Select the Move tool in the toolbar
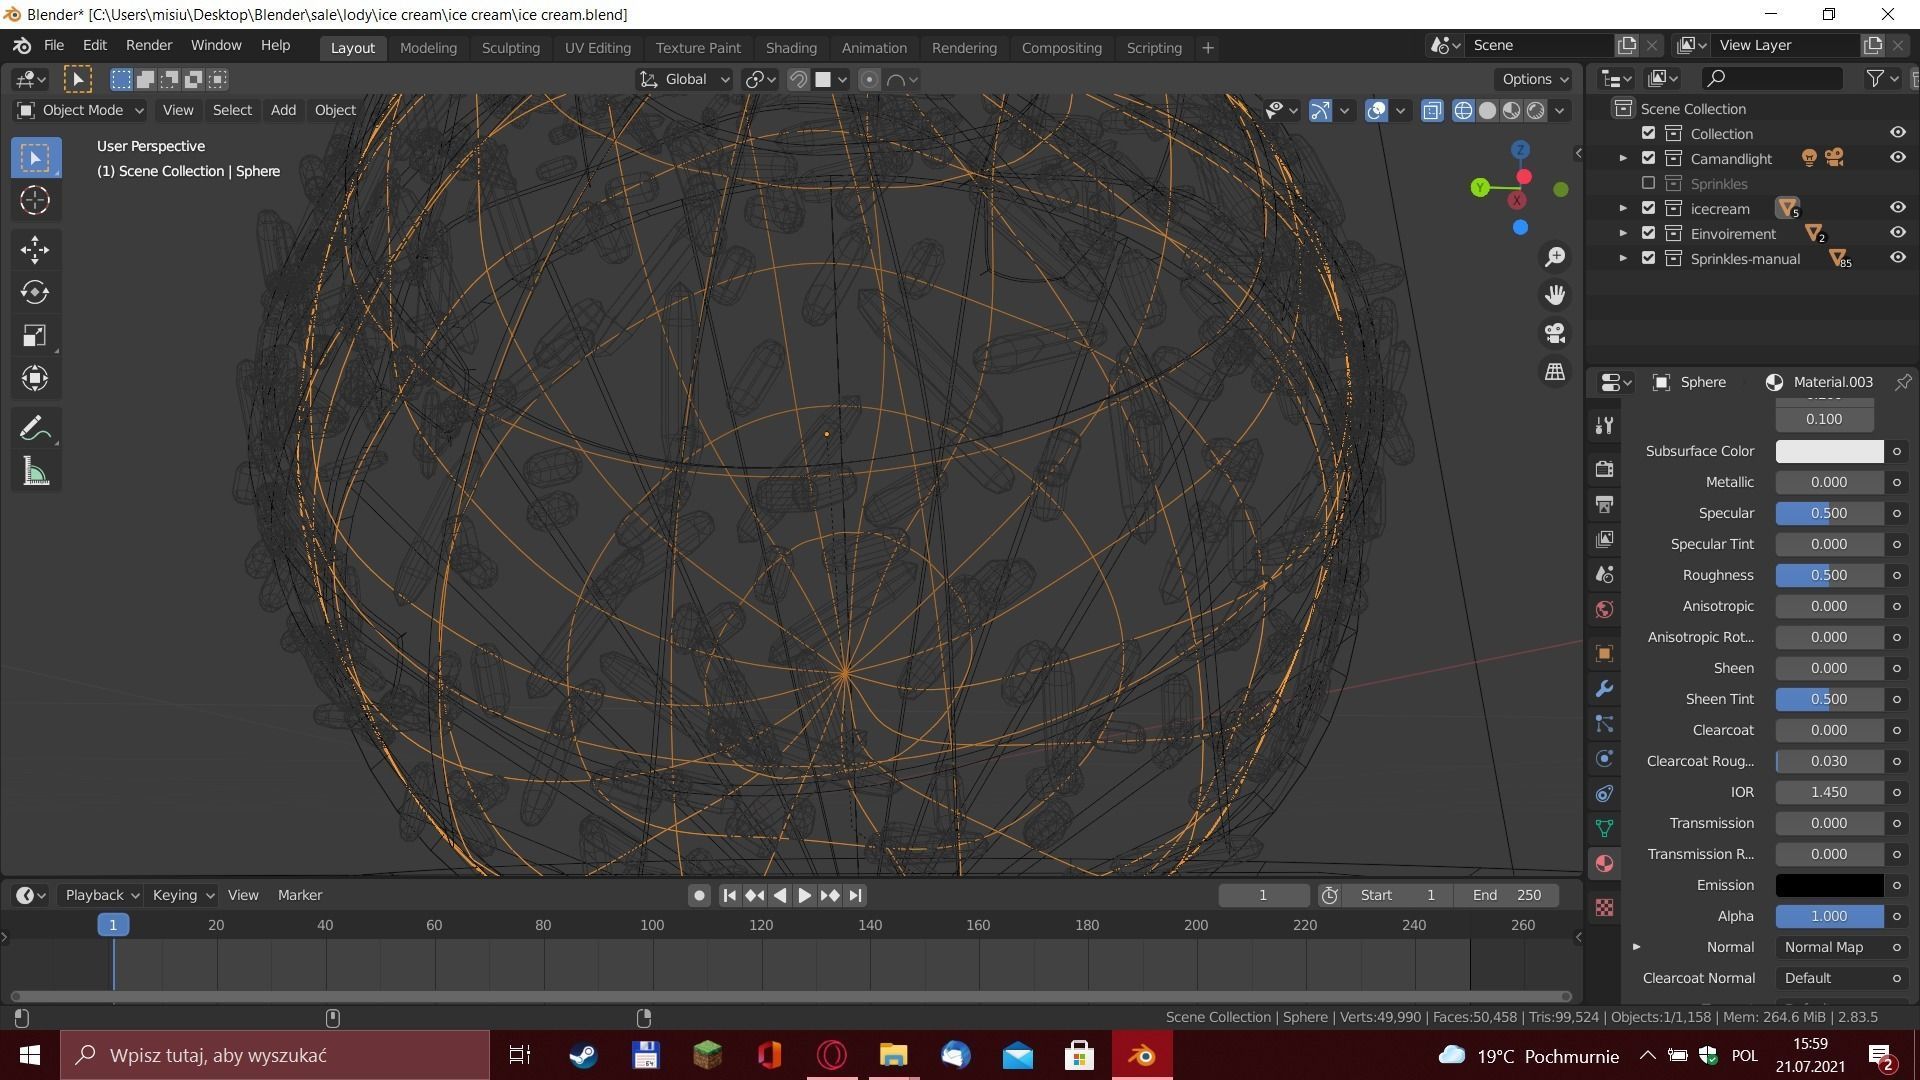The image size is (1920, 1080). pyautogui.click(x=35, y=249)
